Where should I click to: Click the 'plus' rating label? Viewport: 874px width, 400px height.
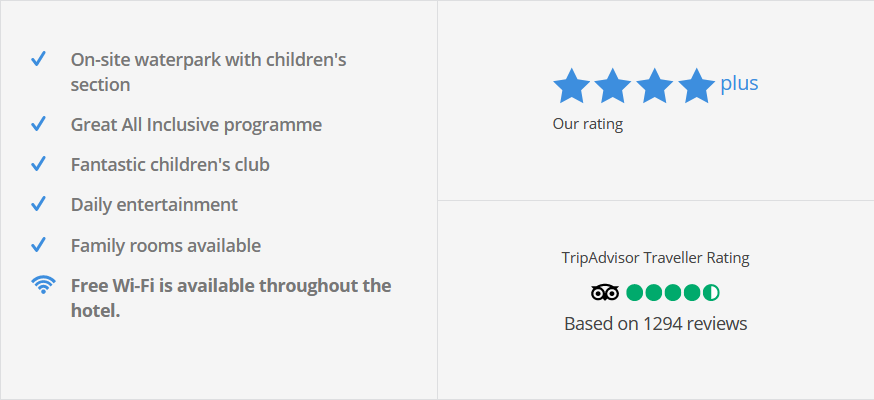(x=739, y=83)
